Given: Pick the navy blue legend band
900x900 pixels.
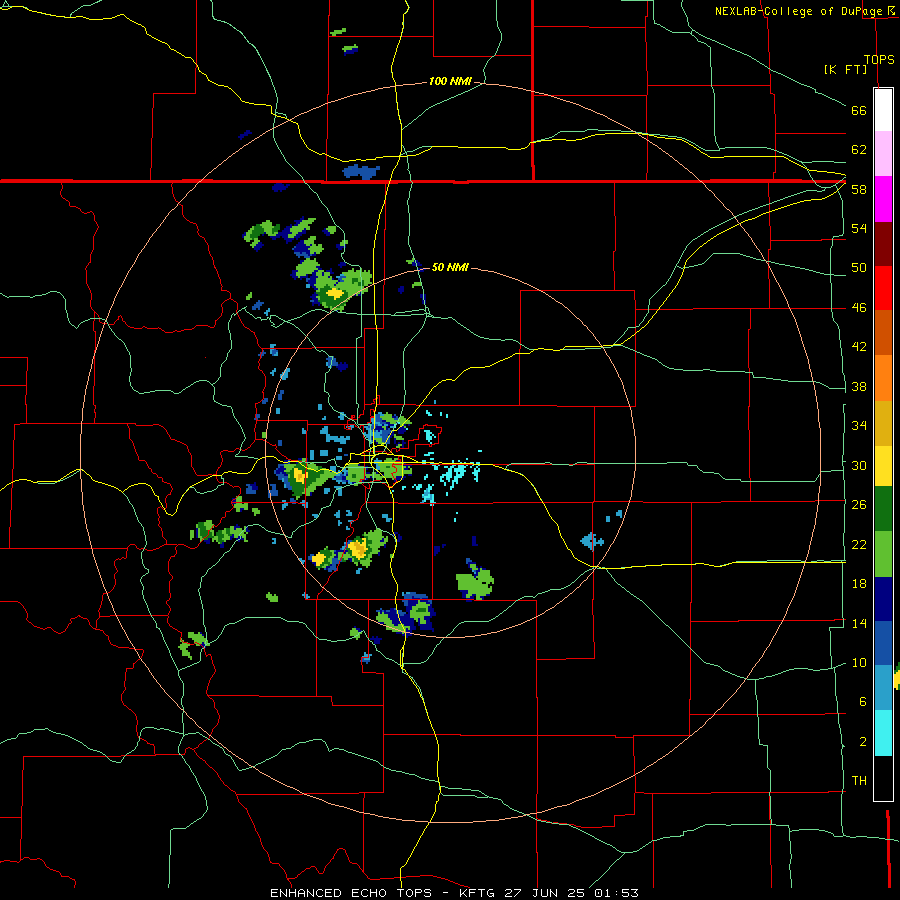Looking at the screenshot, I should (883, 599).
